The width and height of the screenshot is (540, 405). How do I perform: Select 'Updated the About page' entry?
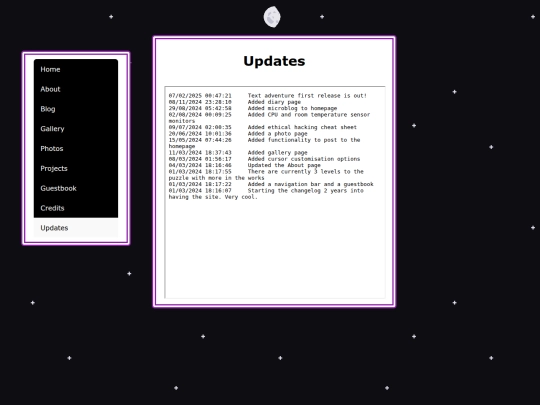pyautogui.click(x=284, y=165)
